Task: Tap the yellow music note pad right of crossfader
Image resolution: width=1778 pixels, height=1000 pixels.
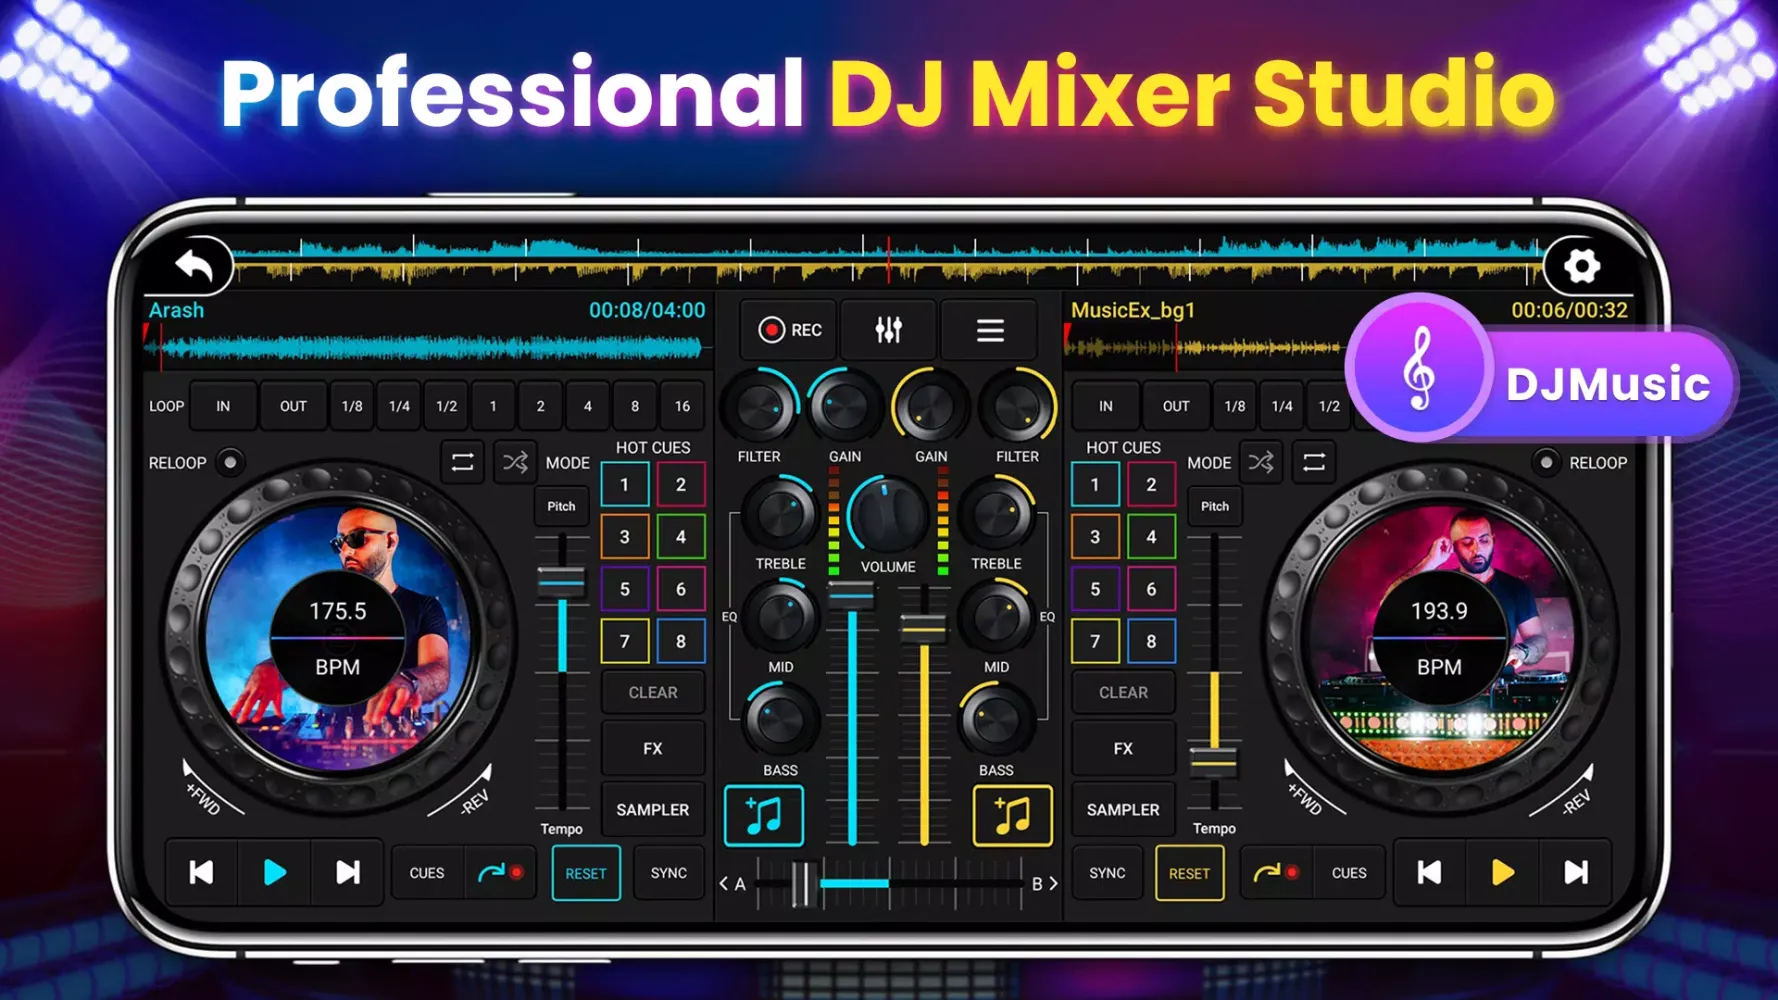Action: click(1012, 815)
